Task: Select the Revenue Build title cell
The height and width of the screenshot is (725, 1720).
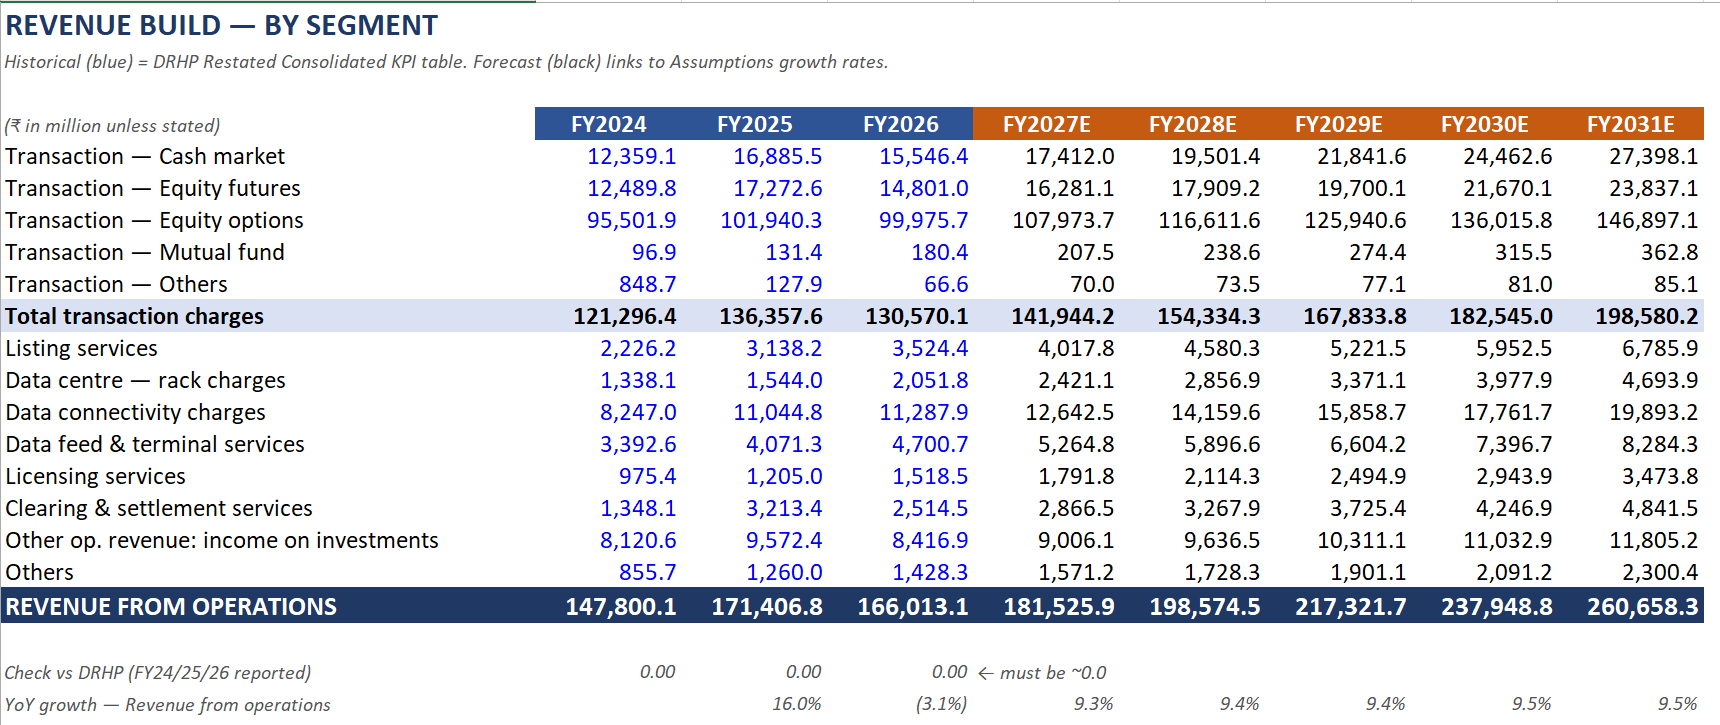Action: pyautogui.click(x=222, y=25)
